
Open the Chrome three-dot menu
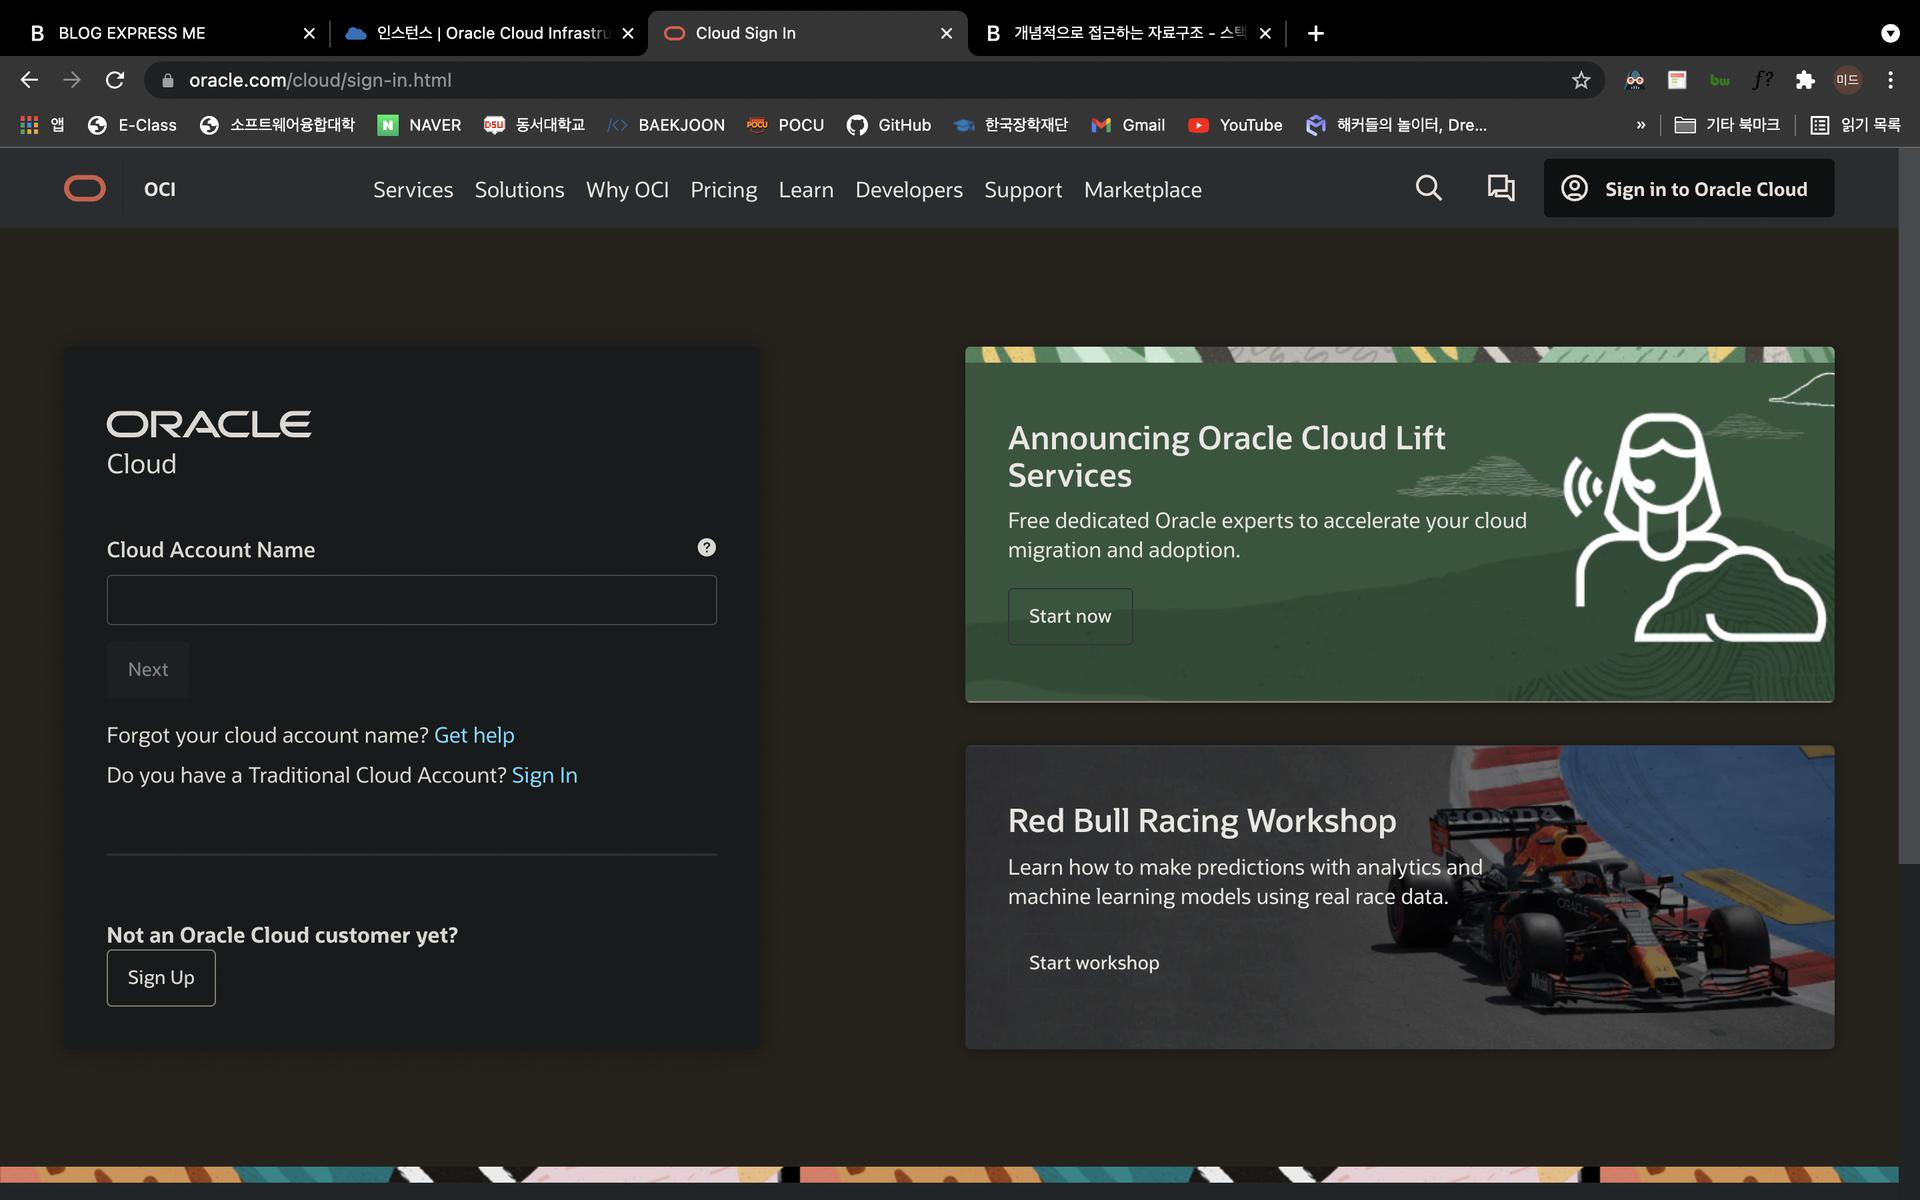coord(1890,80)
